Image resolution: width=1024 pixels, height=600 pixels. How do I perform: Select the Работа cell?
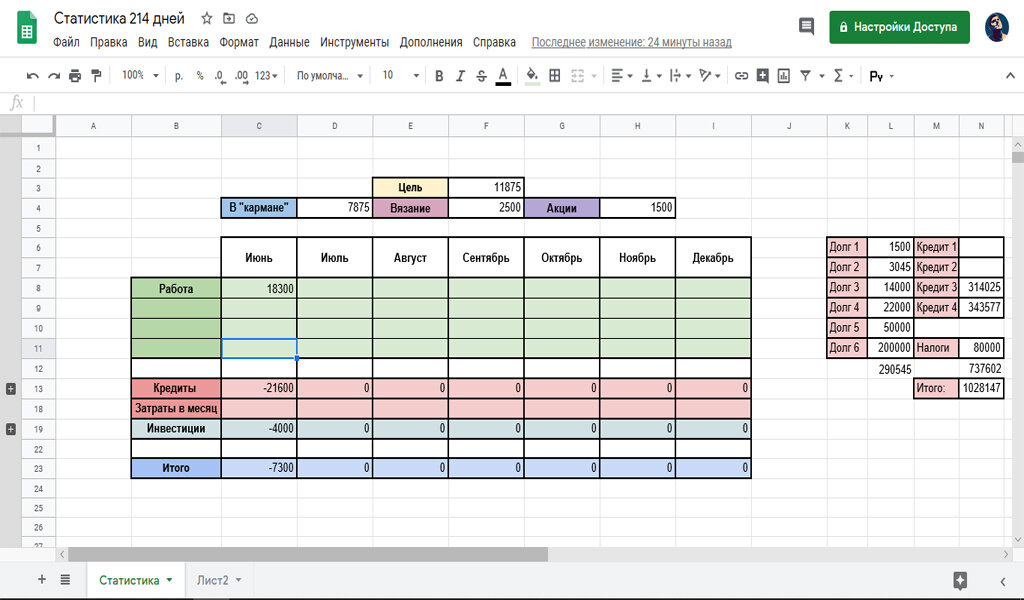point(176,288)
